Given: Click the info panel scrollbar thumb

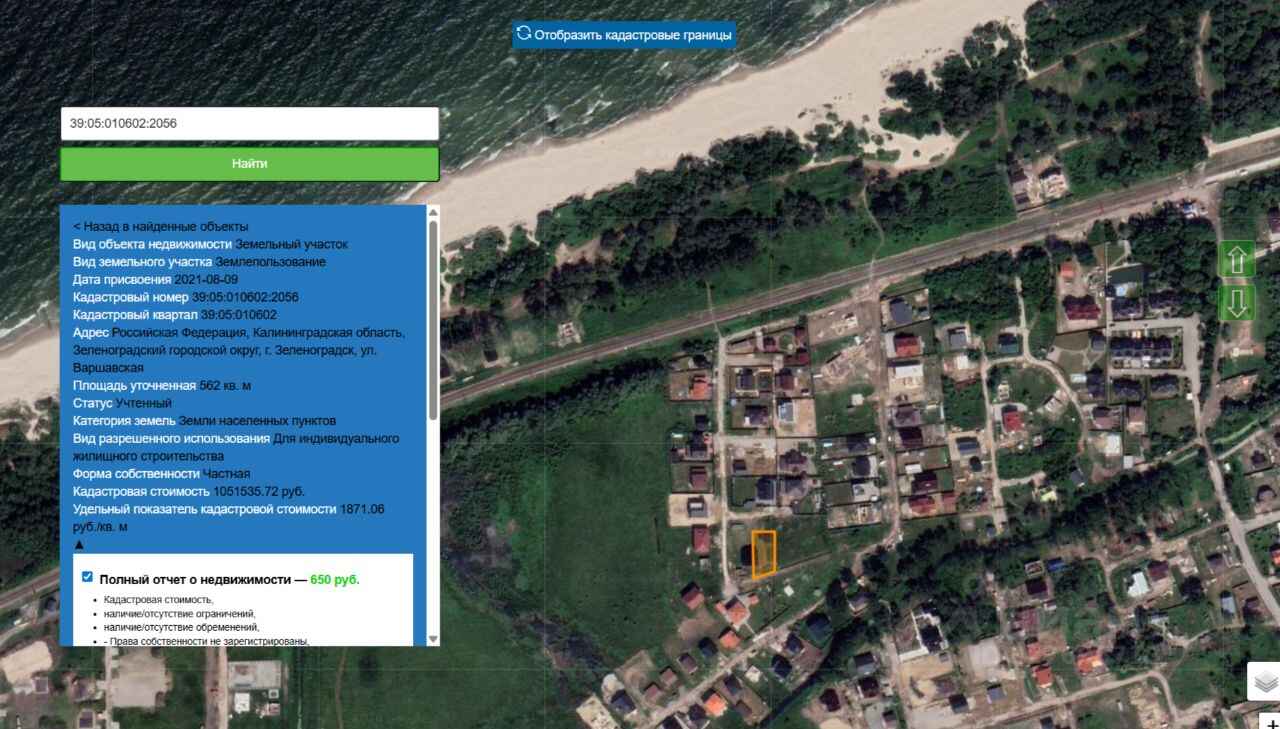Looking at the screenshot, I should (x=433, y=320).
